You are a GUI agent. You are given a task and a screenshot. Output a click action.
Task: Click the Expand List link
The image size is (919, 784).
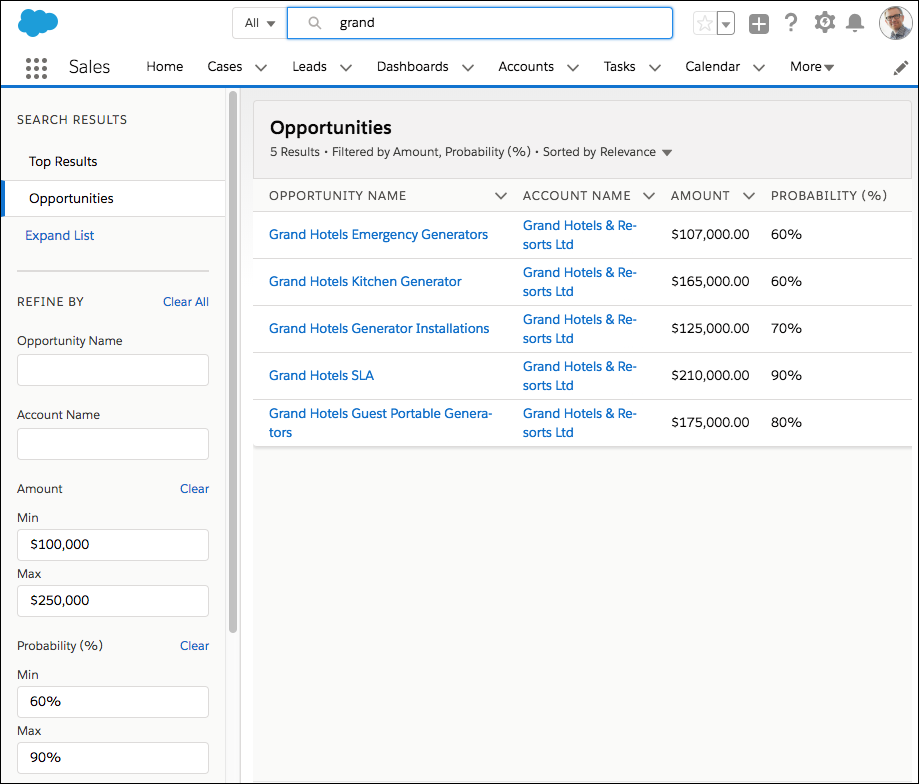tap(59, 236)
